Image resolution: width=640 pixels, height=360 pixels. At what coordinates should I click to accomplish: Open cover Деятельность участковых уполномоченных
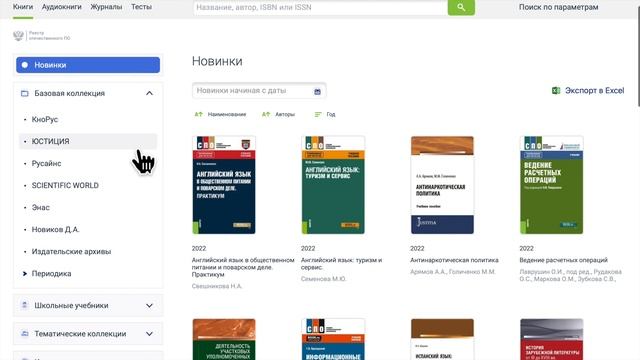pyautogui.click(x=224, y=339)
